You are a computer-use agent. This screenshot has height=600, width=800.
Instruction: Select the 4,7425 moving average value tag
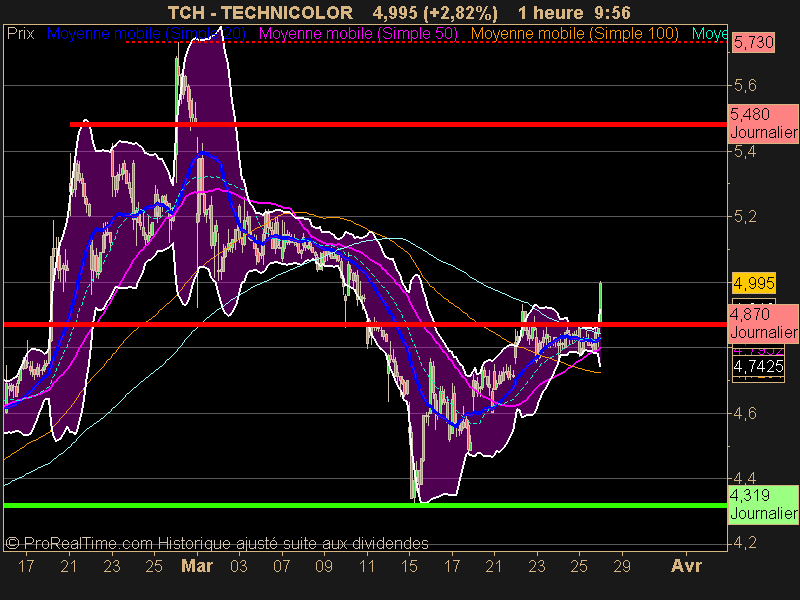click(758, 366)
